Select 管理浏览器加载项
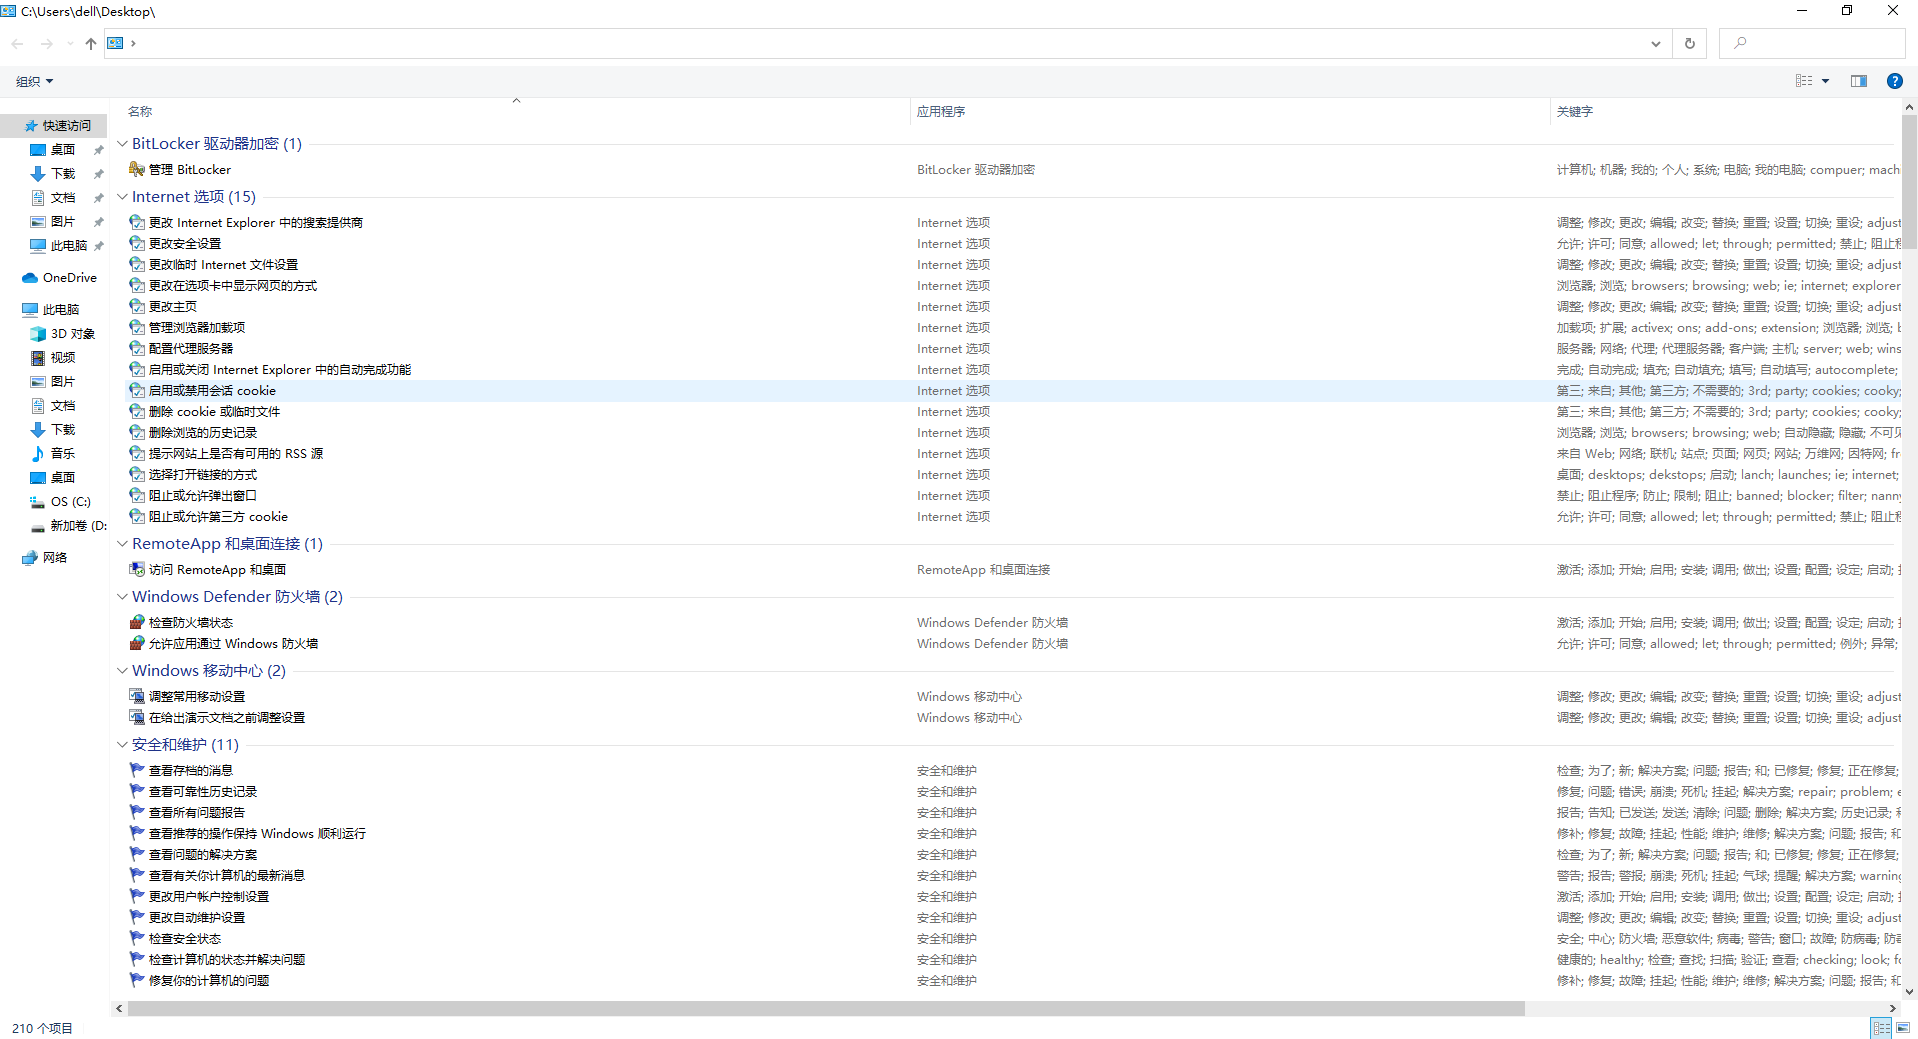The height and width of the screenshot is (1039, 1918). pyautogui.click(x=197, y=327)
